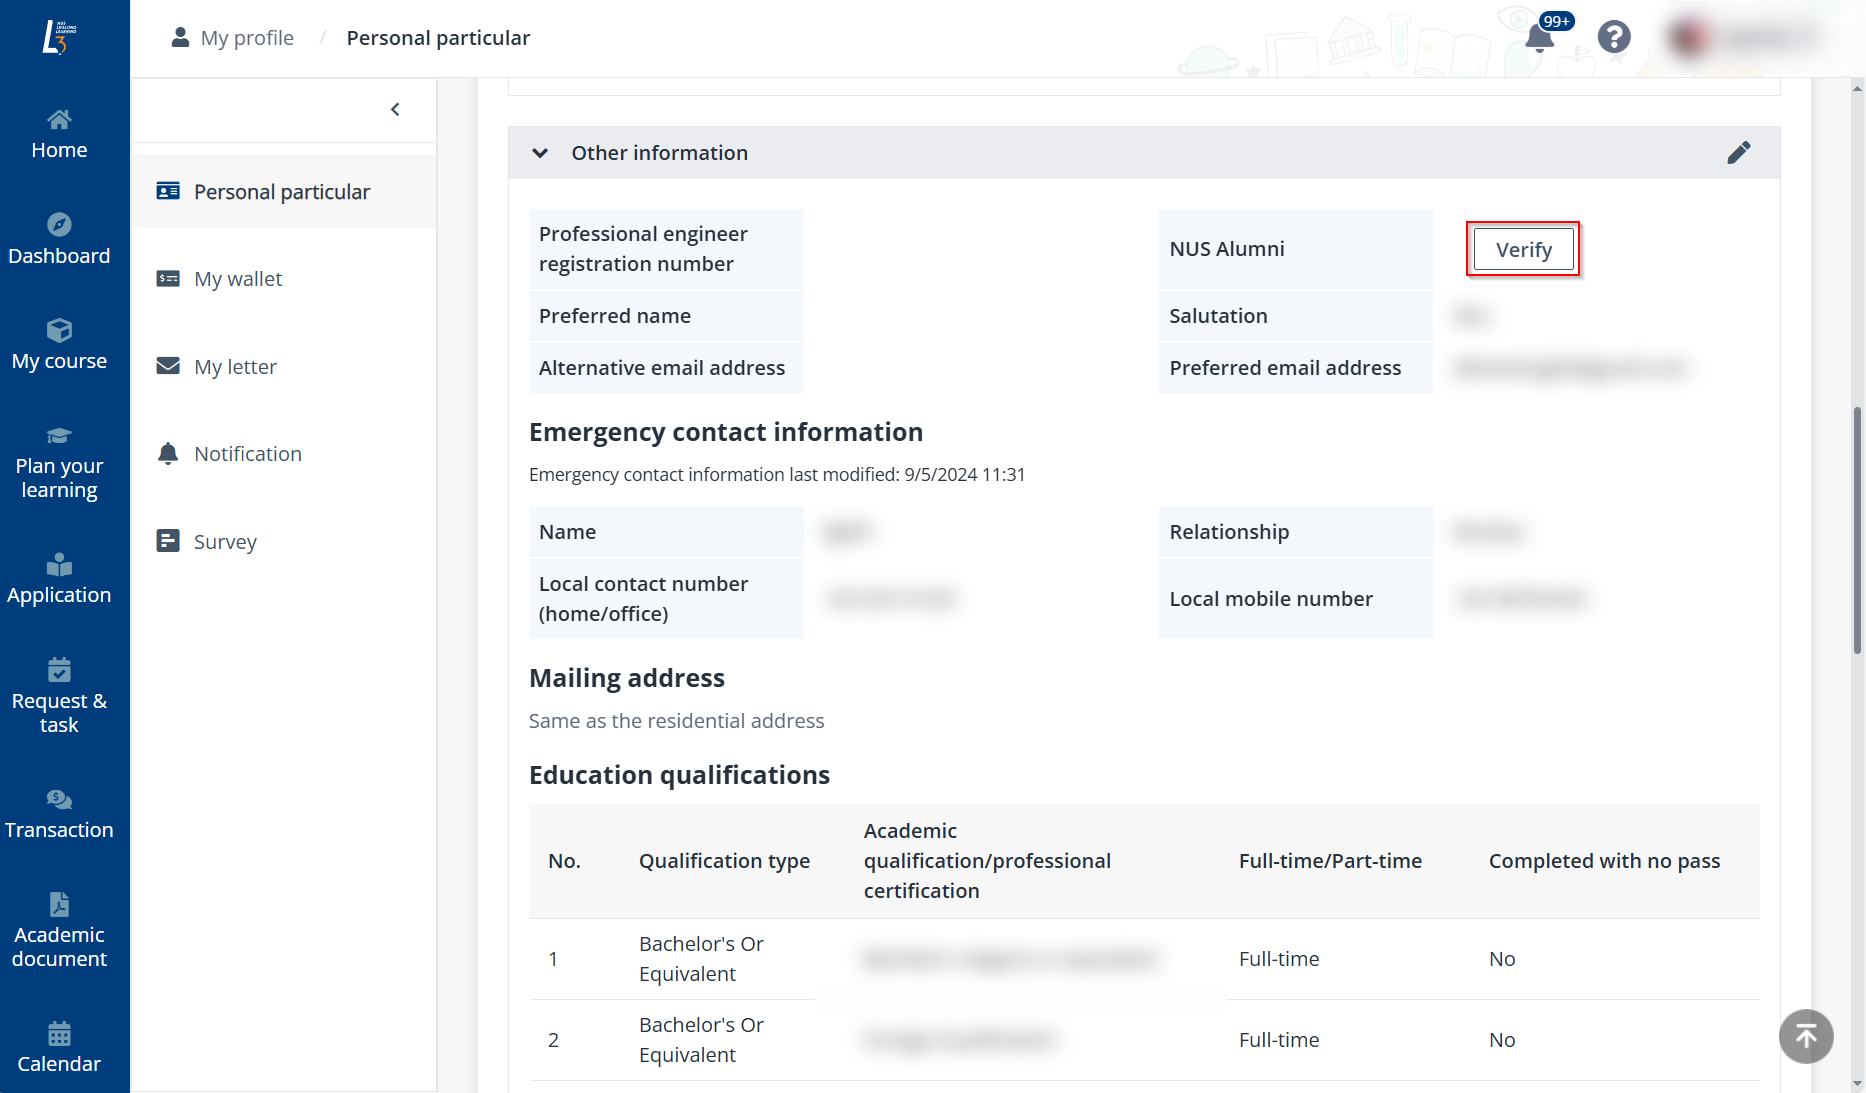Click the Education qualifications heading
Viewport: 1866px width, 1093px height.
679,775
